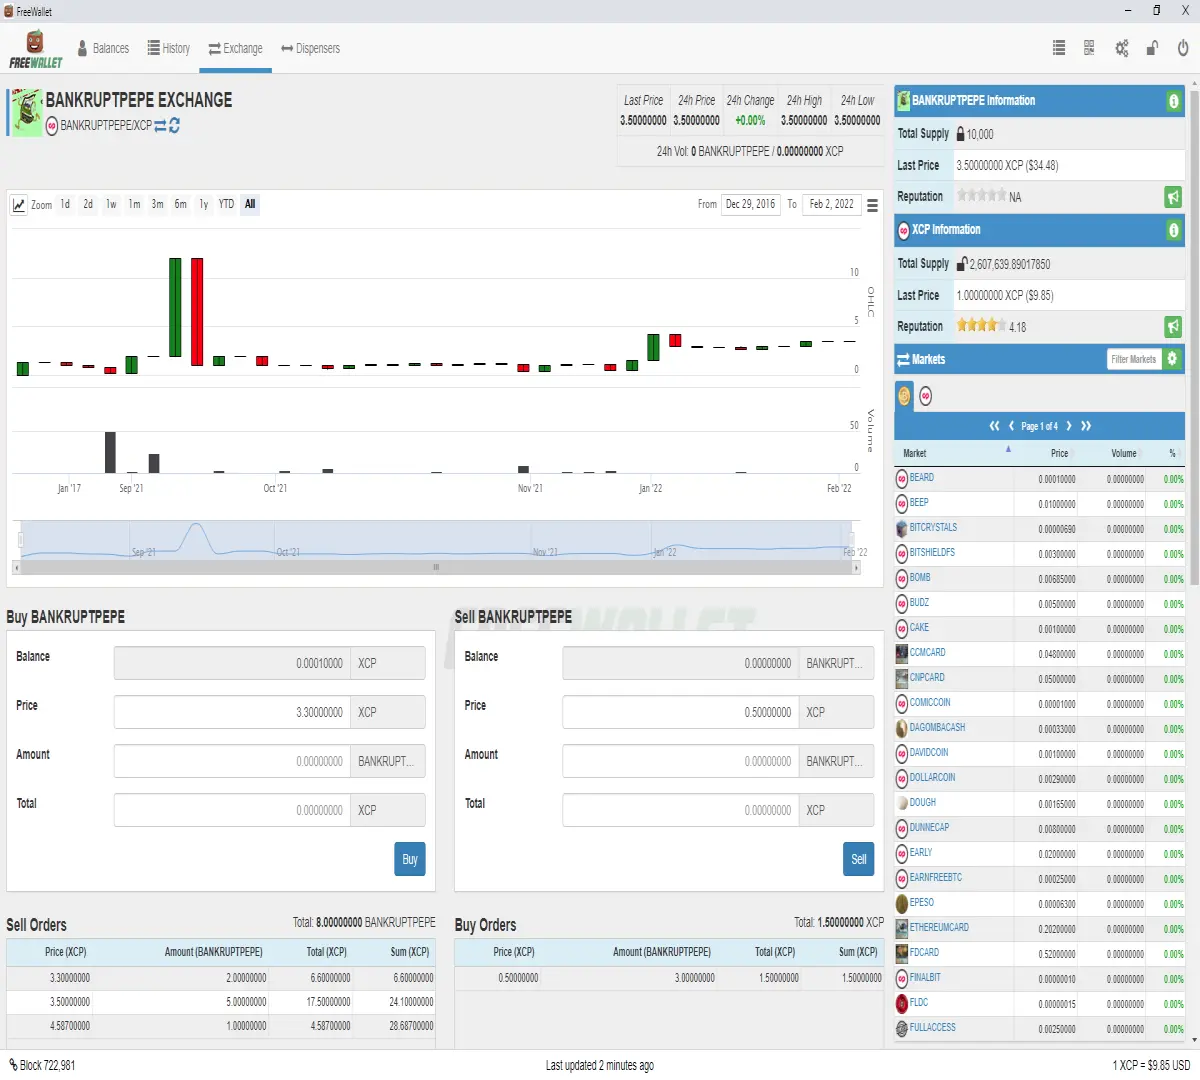The height and width of the screenshot is (1080, 1200).
Task: Switch to the XCP markets tab
Action: point(926,397)
